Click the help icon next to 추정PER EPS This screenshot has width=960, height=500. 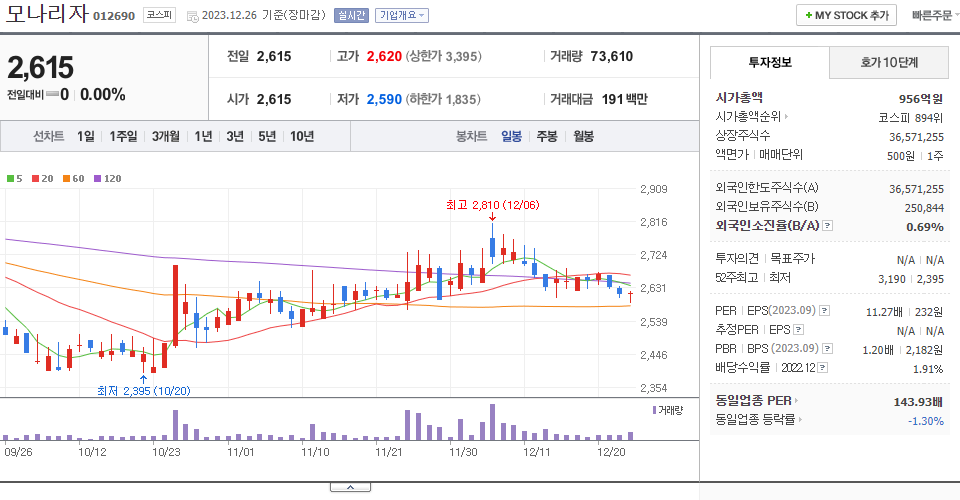click(798, 330)
